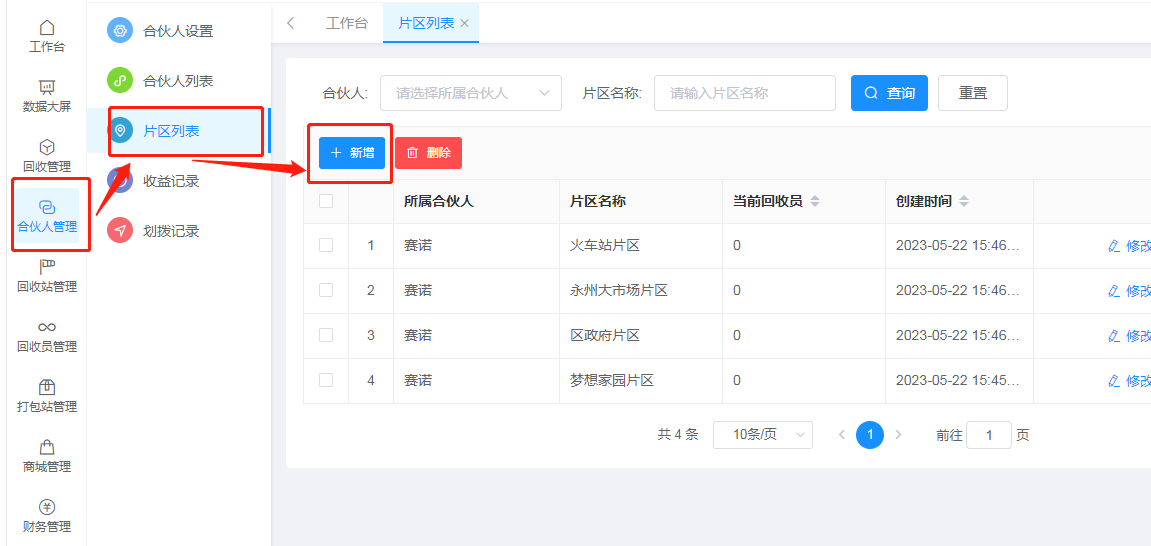Check the box for 梦想家园片区 row
Image resolution: width=1151 pixels, height=546 pixels.
tap(326, 379)
